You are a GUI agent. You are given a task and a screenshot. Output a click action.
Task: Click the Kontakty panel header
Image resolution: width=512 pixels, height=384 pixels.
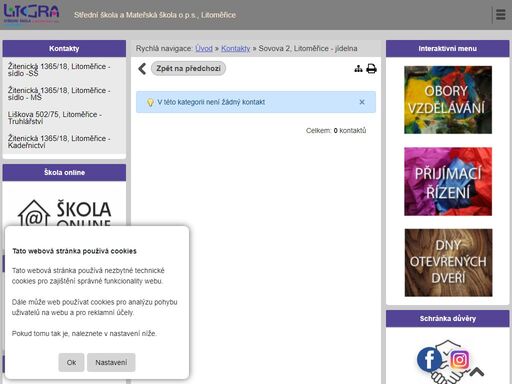click(64, 49)
